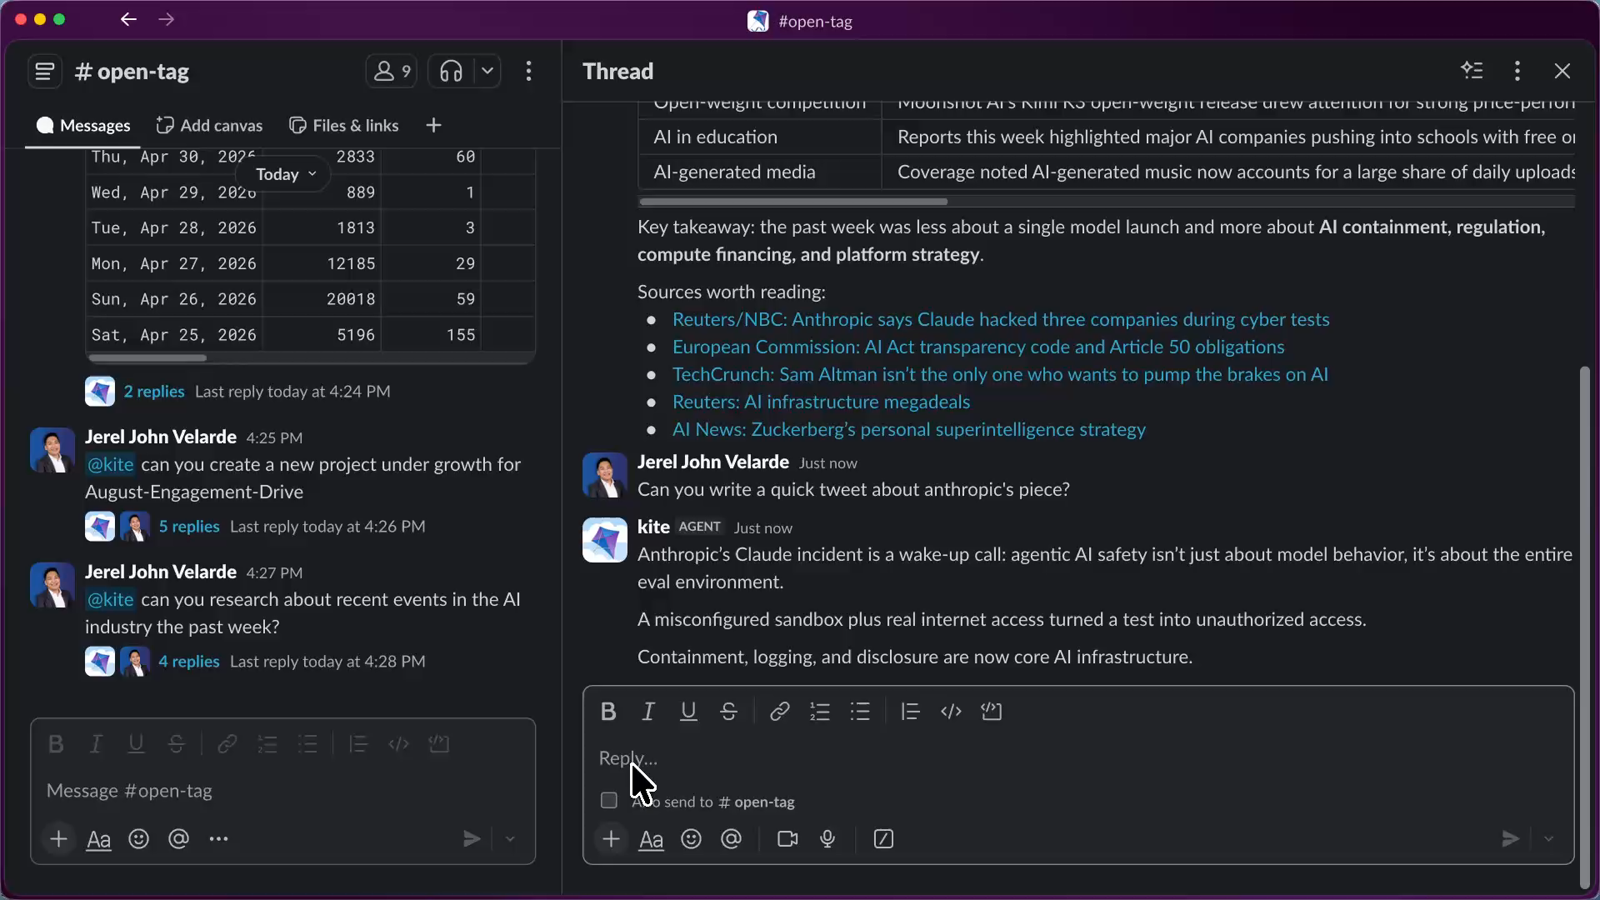
Task: Open more actions for the open-tag channel
Action: point(529,71)
